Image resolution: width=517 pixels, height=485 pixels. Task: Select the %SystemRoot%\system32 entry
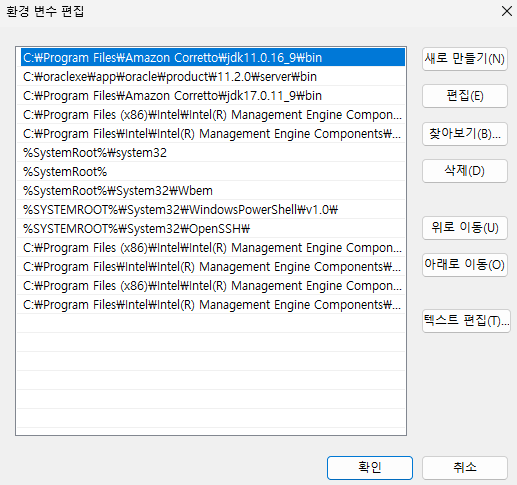tap(211, 153)
